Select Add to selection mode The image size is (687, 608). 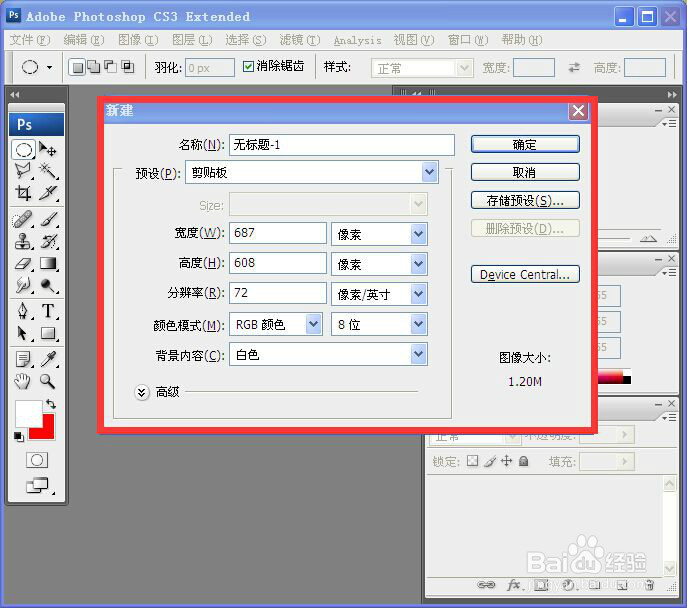(x=93, y=67)
